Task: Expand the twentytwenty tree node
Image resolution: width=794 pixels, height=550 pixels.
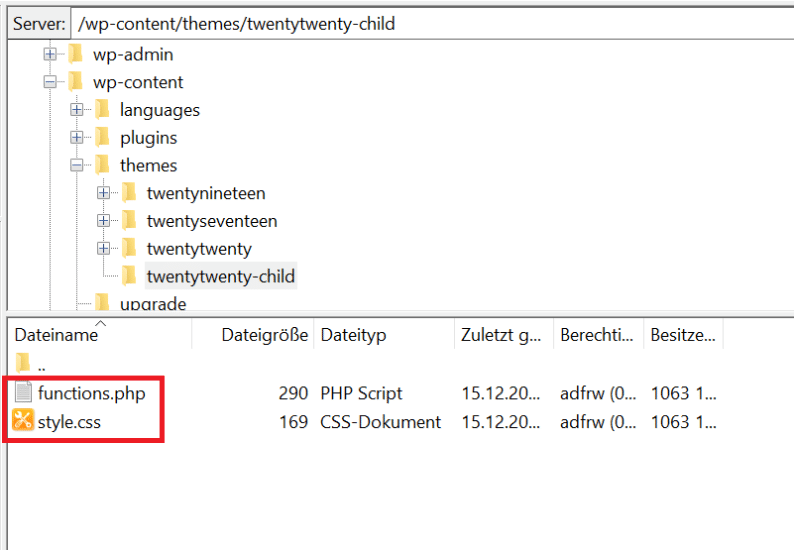Action: 104,248
